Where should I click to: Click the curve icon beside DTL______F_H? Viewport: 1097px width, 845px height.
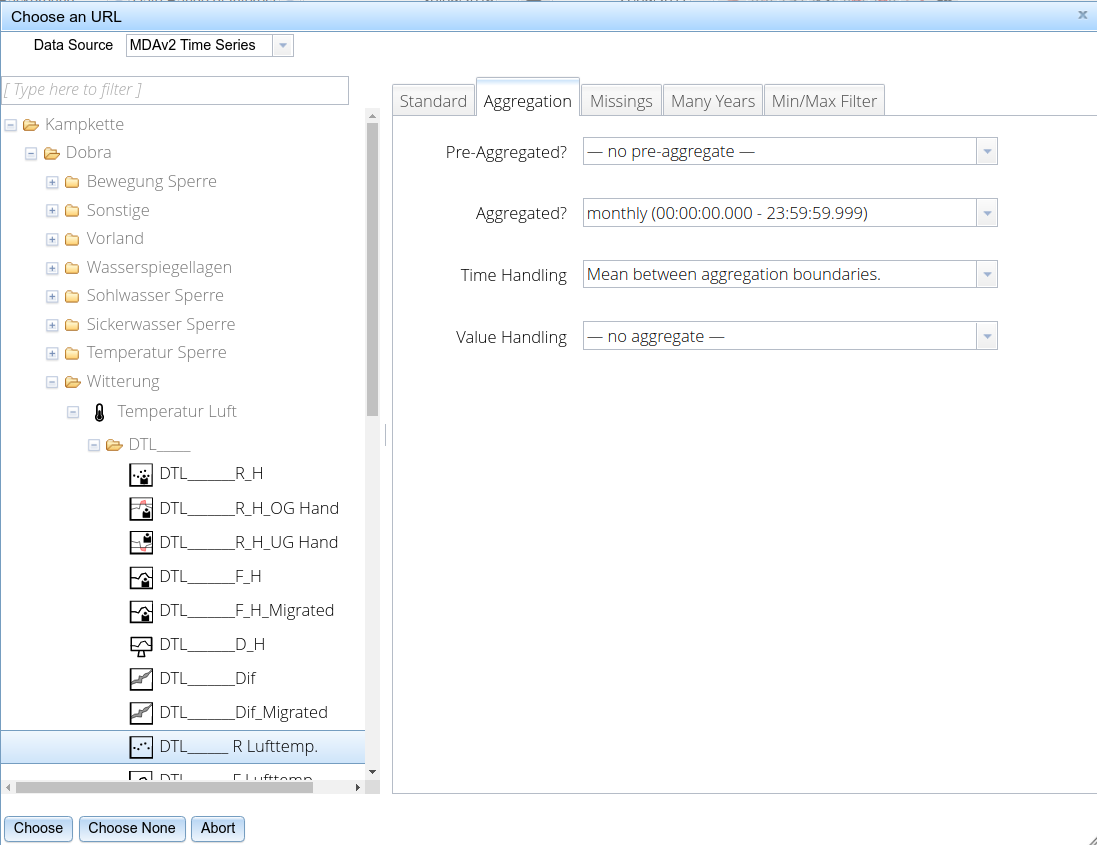pyautogui.click(x=141, y=576)
